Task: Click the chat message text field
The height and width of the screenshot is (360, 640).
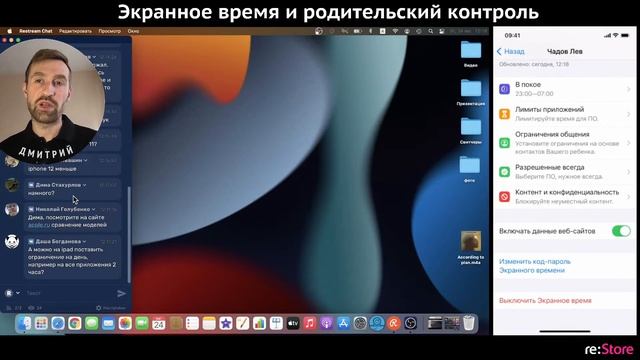Action: point(69,293)
